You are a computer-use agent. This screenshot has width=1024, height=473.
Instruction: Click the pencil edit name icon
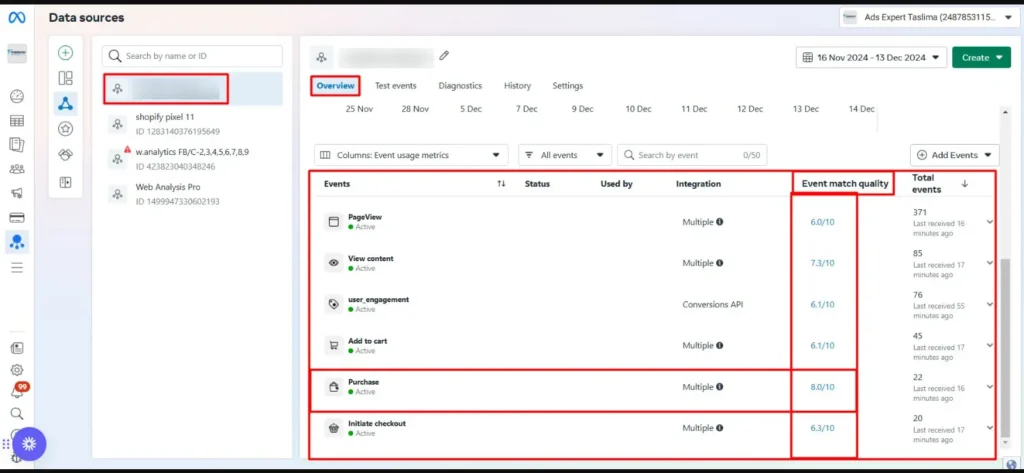pyautogui.click(x=444, y=56)
